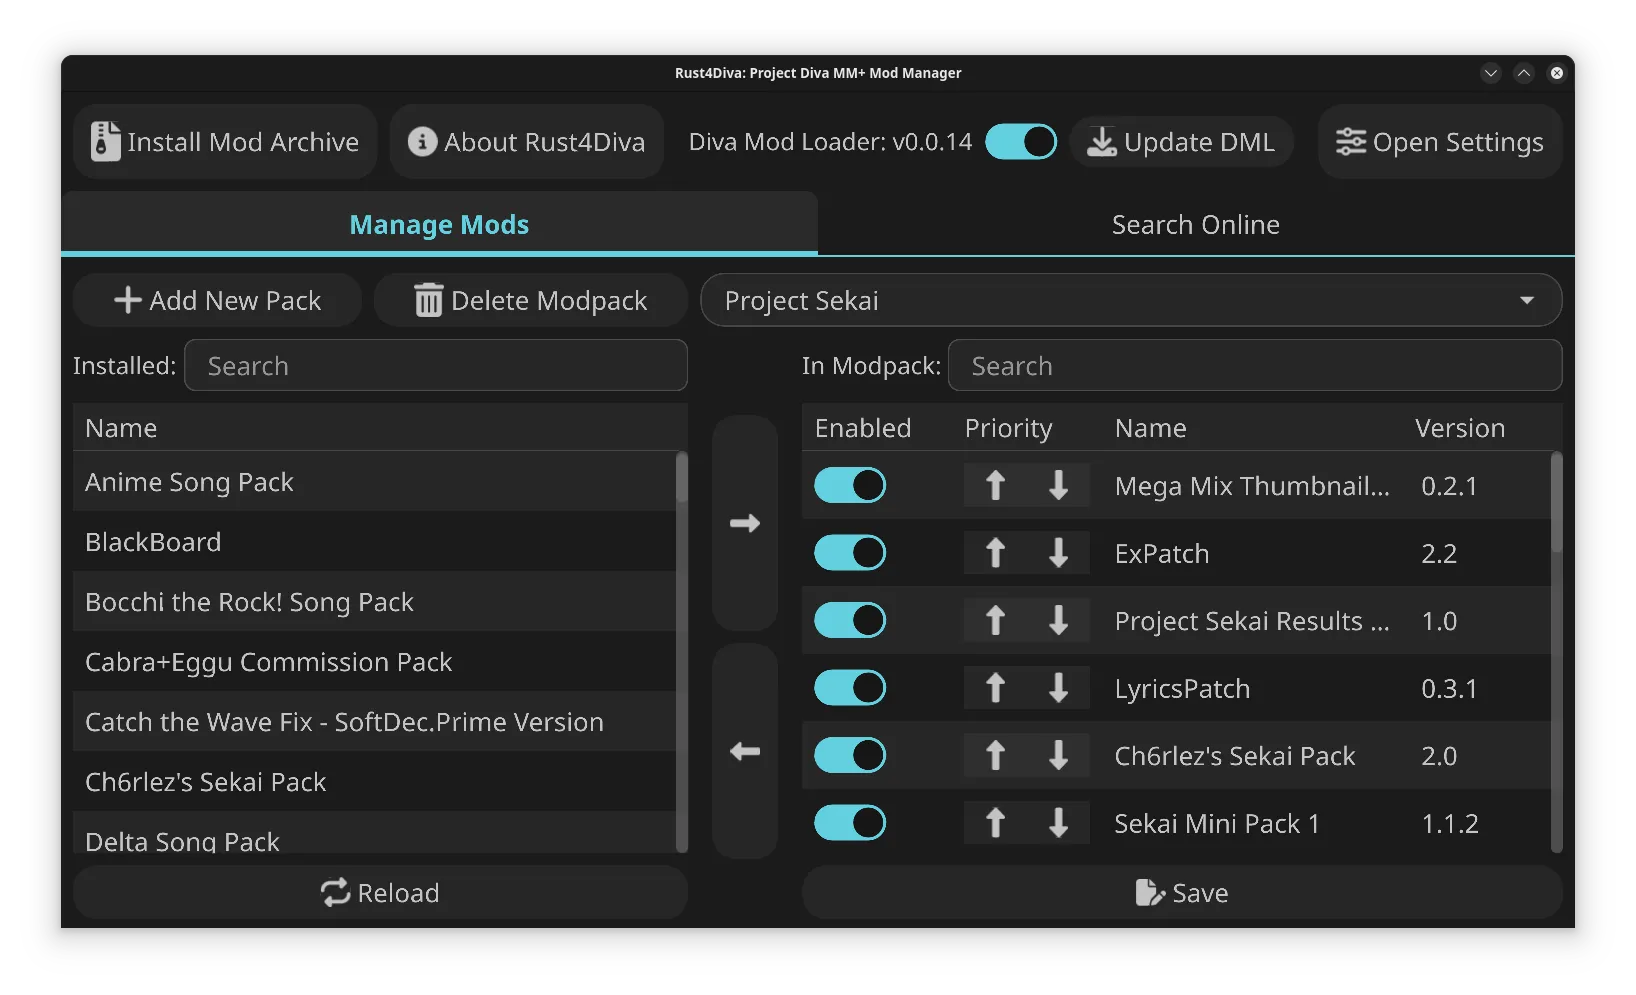Toggle the Diva Mod Loader switch

(x=1020, y=142)
